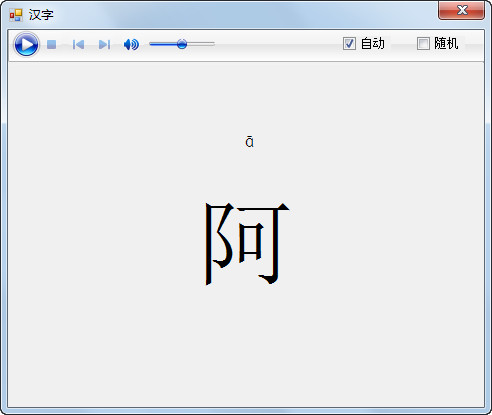Image resolution: width=492 pixels, height=415 pixels.
Task: Lower volume by clicking the slider's blue filled track
Action: [x=163, y=44]
